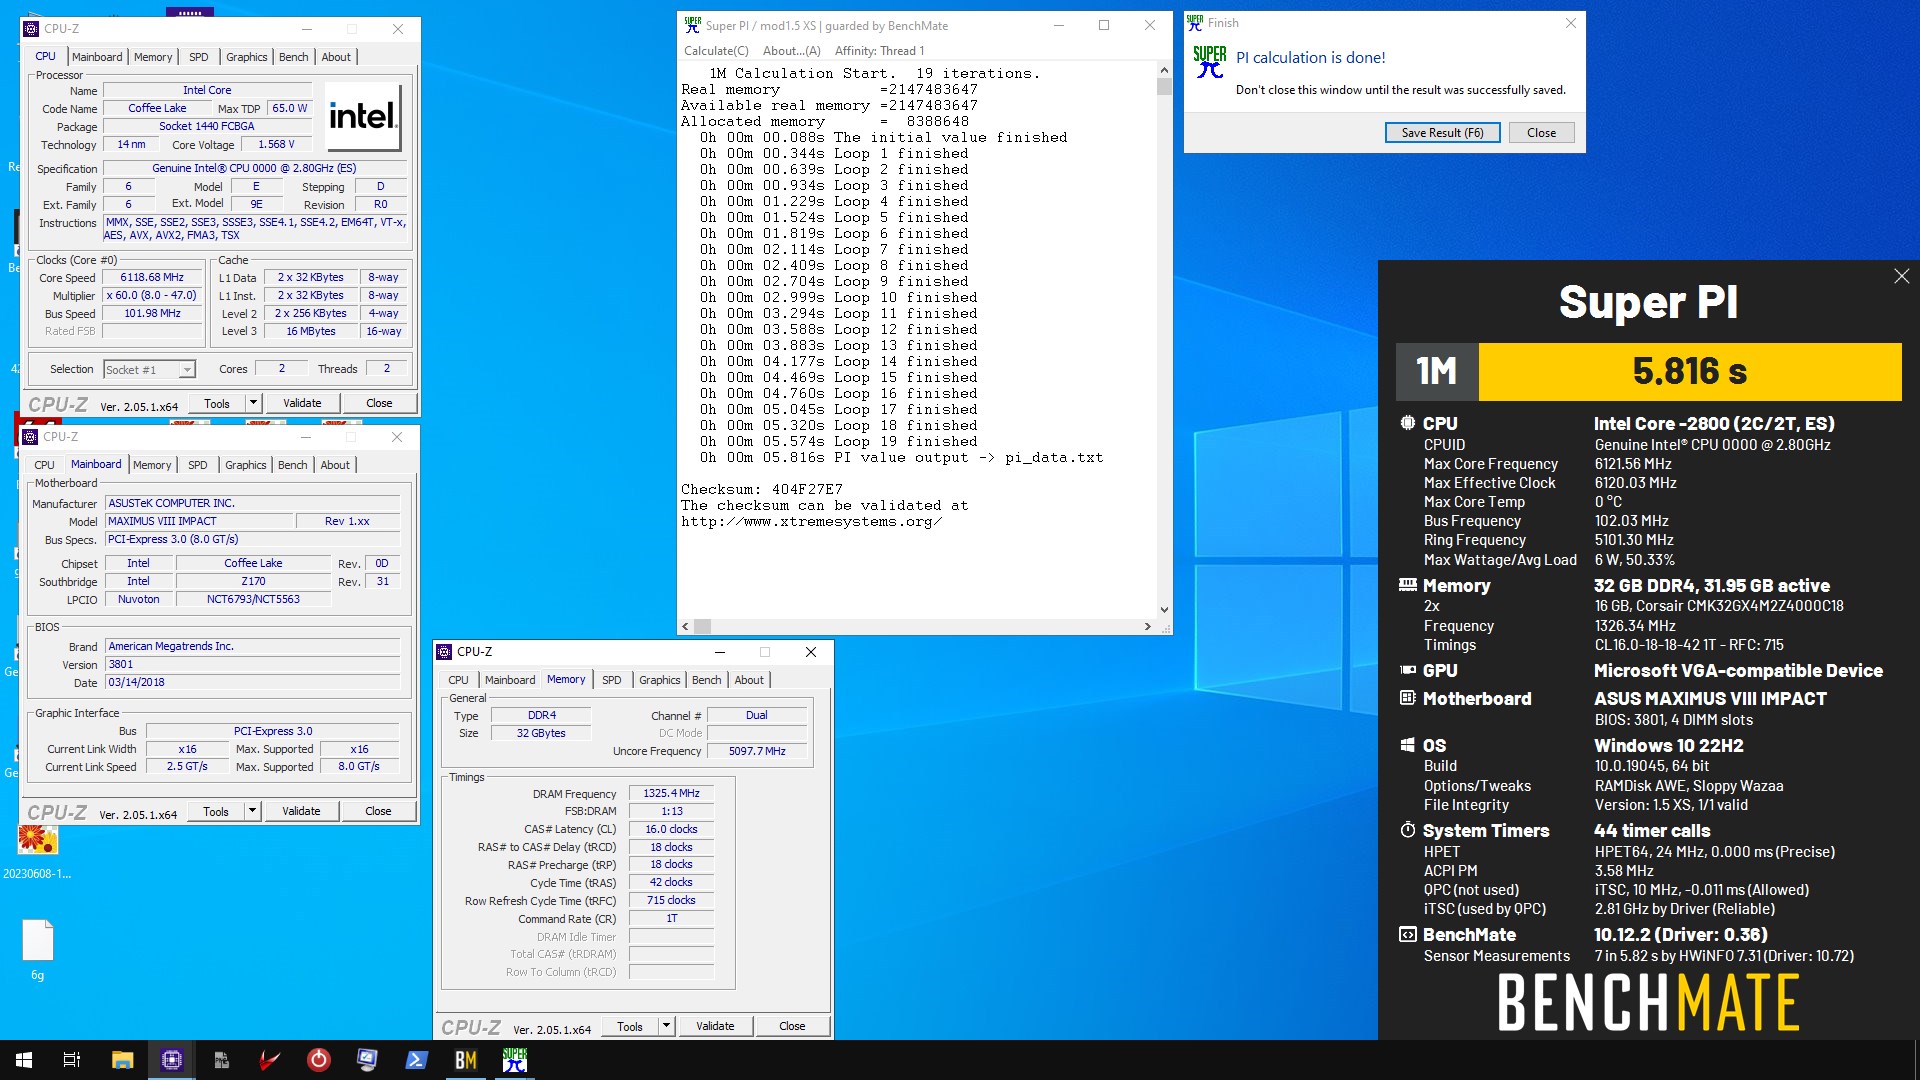Click the 5.816 s result banner

point(1690,372)
